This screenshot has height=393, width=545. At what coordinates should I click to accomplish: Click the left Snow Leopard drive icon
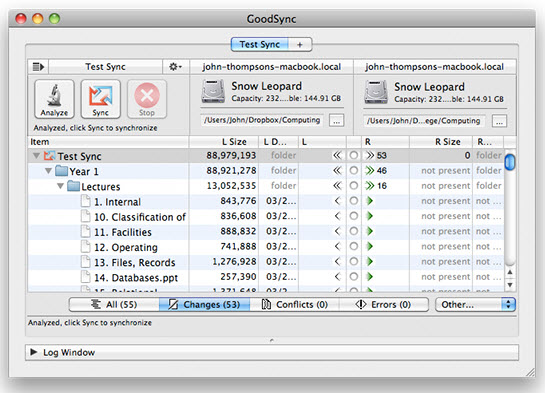point(213,91)
